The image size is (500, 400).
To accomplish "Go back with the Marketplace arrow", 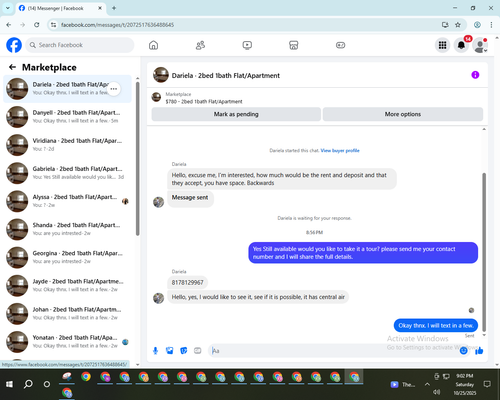I will (x=13, y=67).
